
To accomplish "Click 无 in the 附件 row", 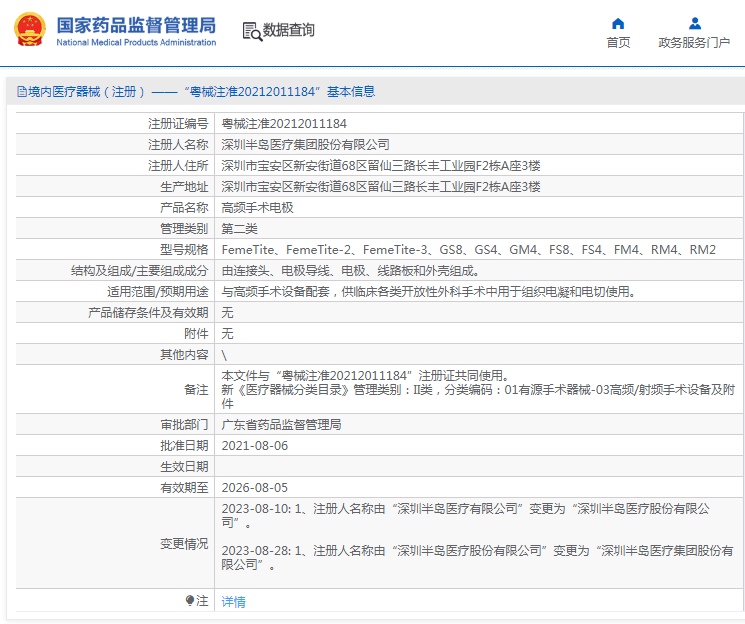I will [x=228, y=333].
